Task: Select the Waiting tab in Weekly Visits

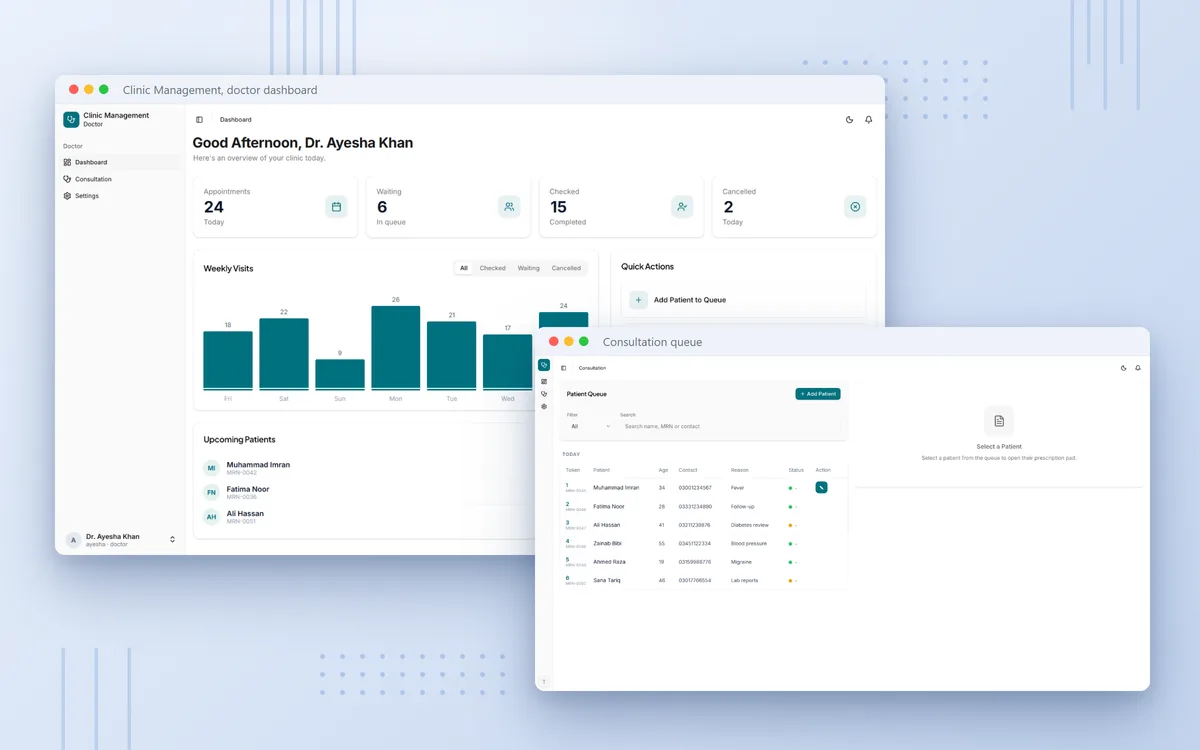Action: [529, 268]
